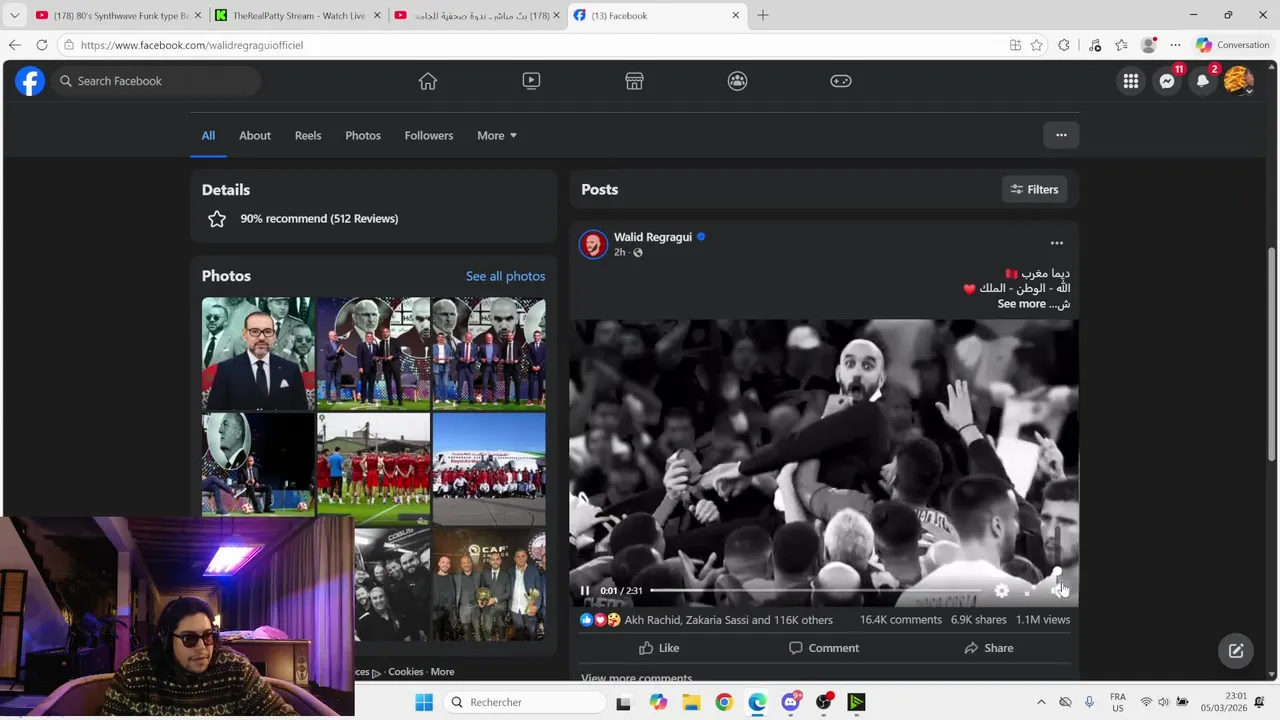Switch to the Followers tab
1280x720 pixels.
(x=429, y=135)
